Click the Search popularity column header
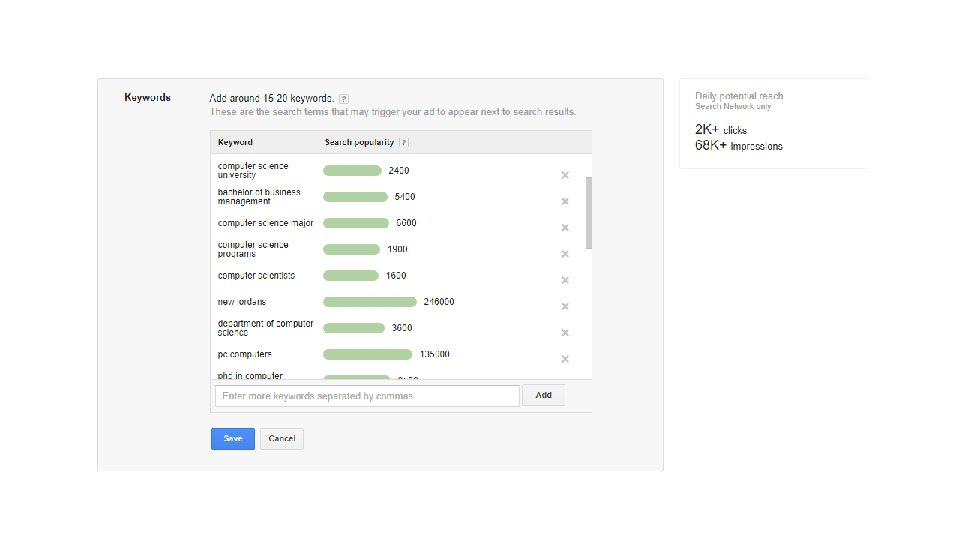Image resolution: width=960 pixels, height=540 pixels. (x=360, y=142)
